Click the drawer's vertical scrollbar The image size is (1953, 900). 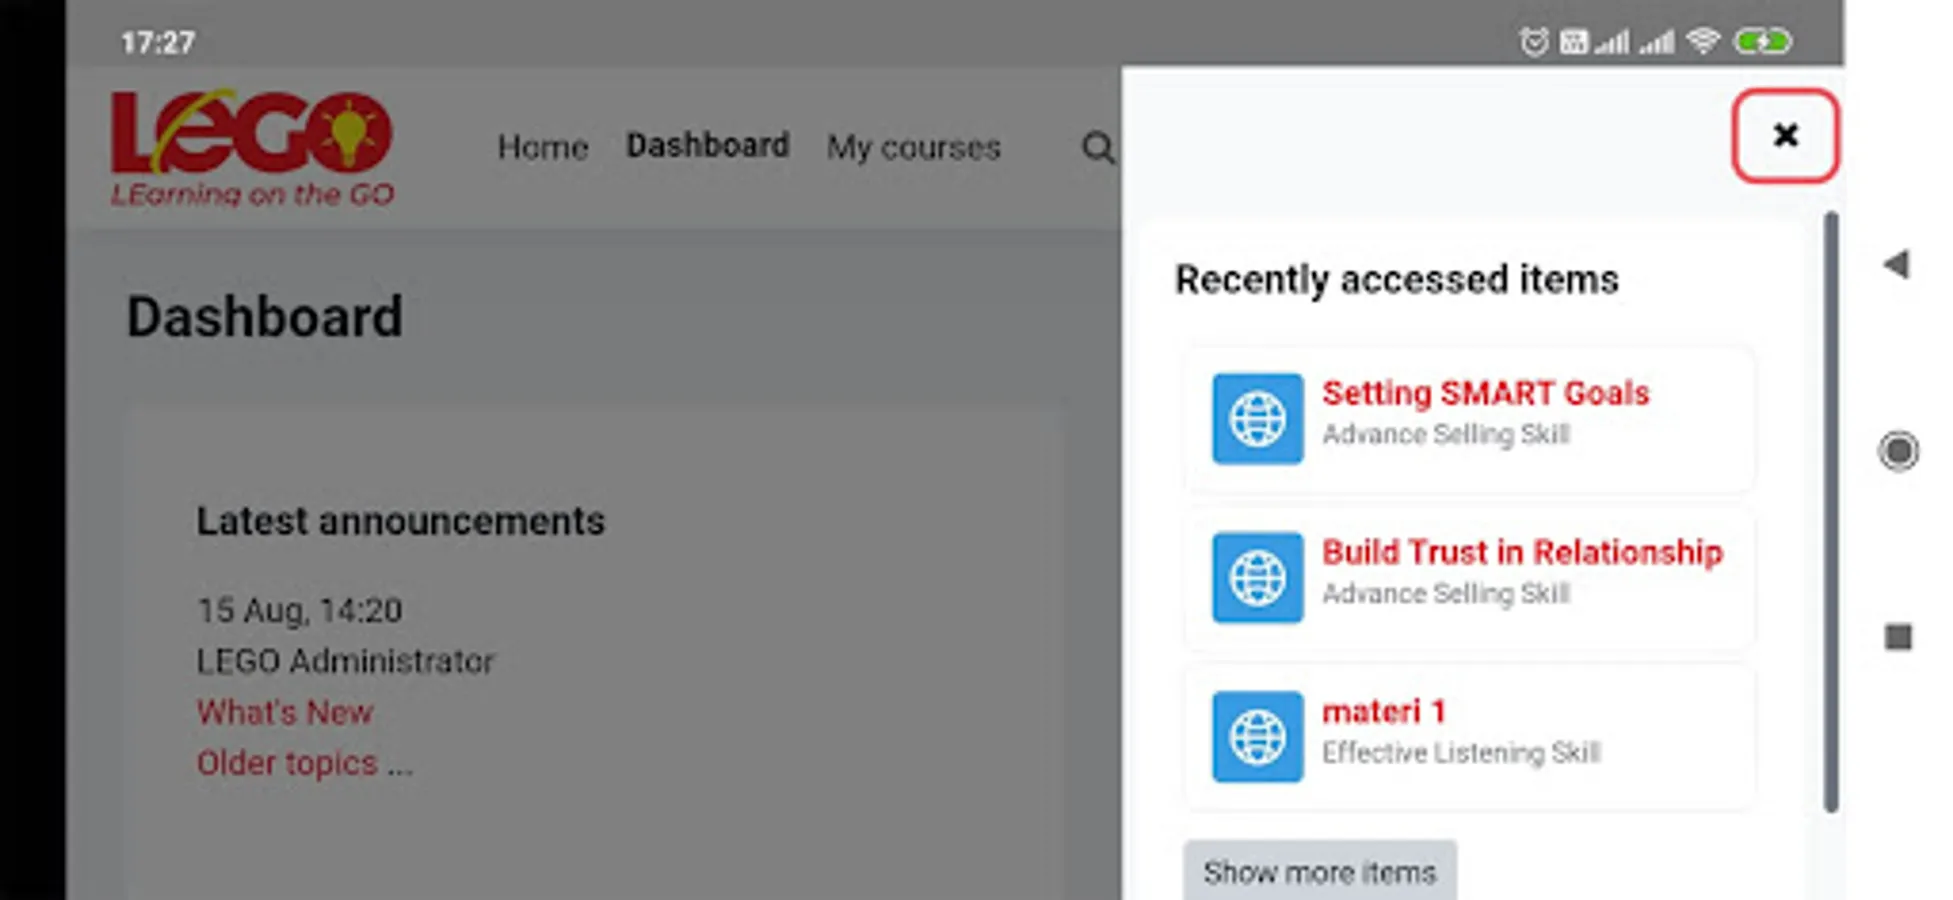coord(1831,510)
